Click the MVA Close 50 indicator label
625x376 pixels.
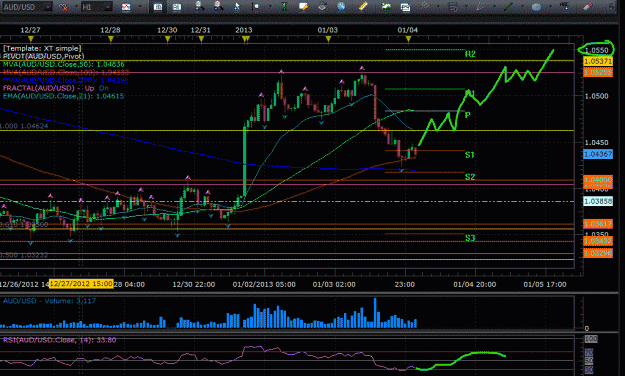click(x=63, y=64)
